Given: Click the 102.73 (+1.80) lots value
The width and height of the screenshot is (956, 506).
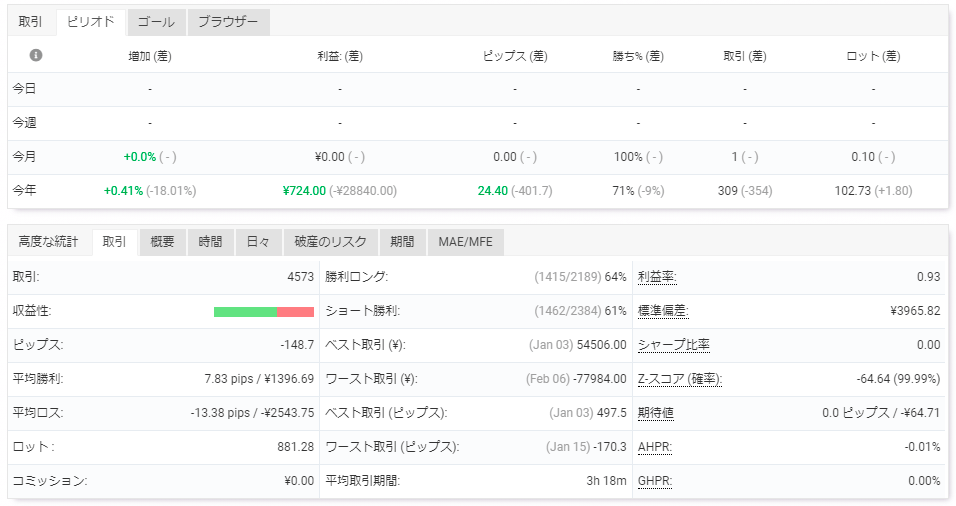Looking at the screenshot, I should pos(874,191).
